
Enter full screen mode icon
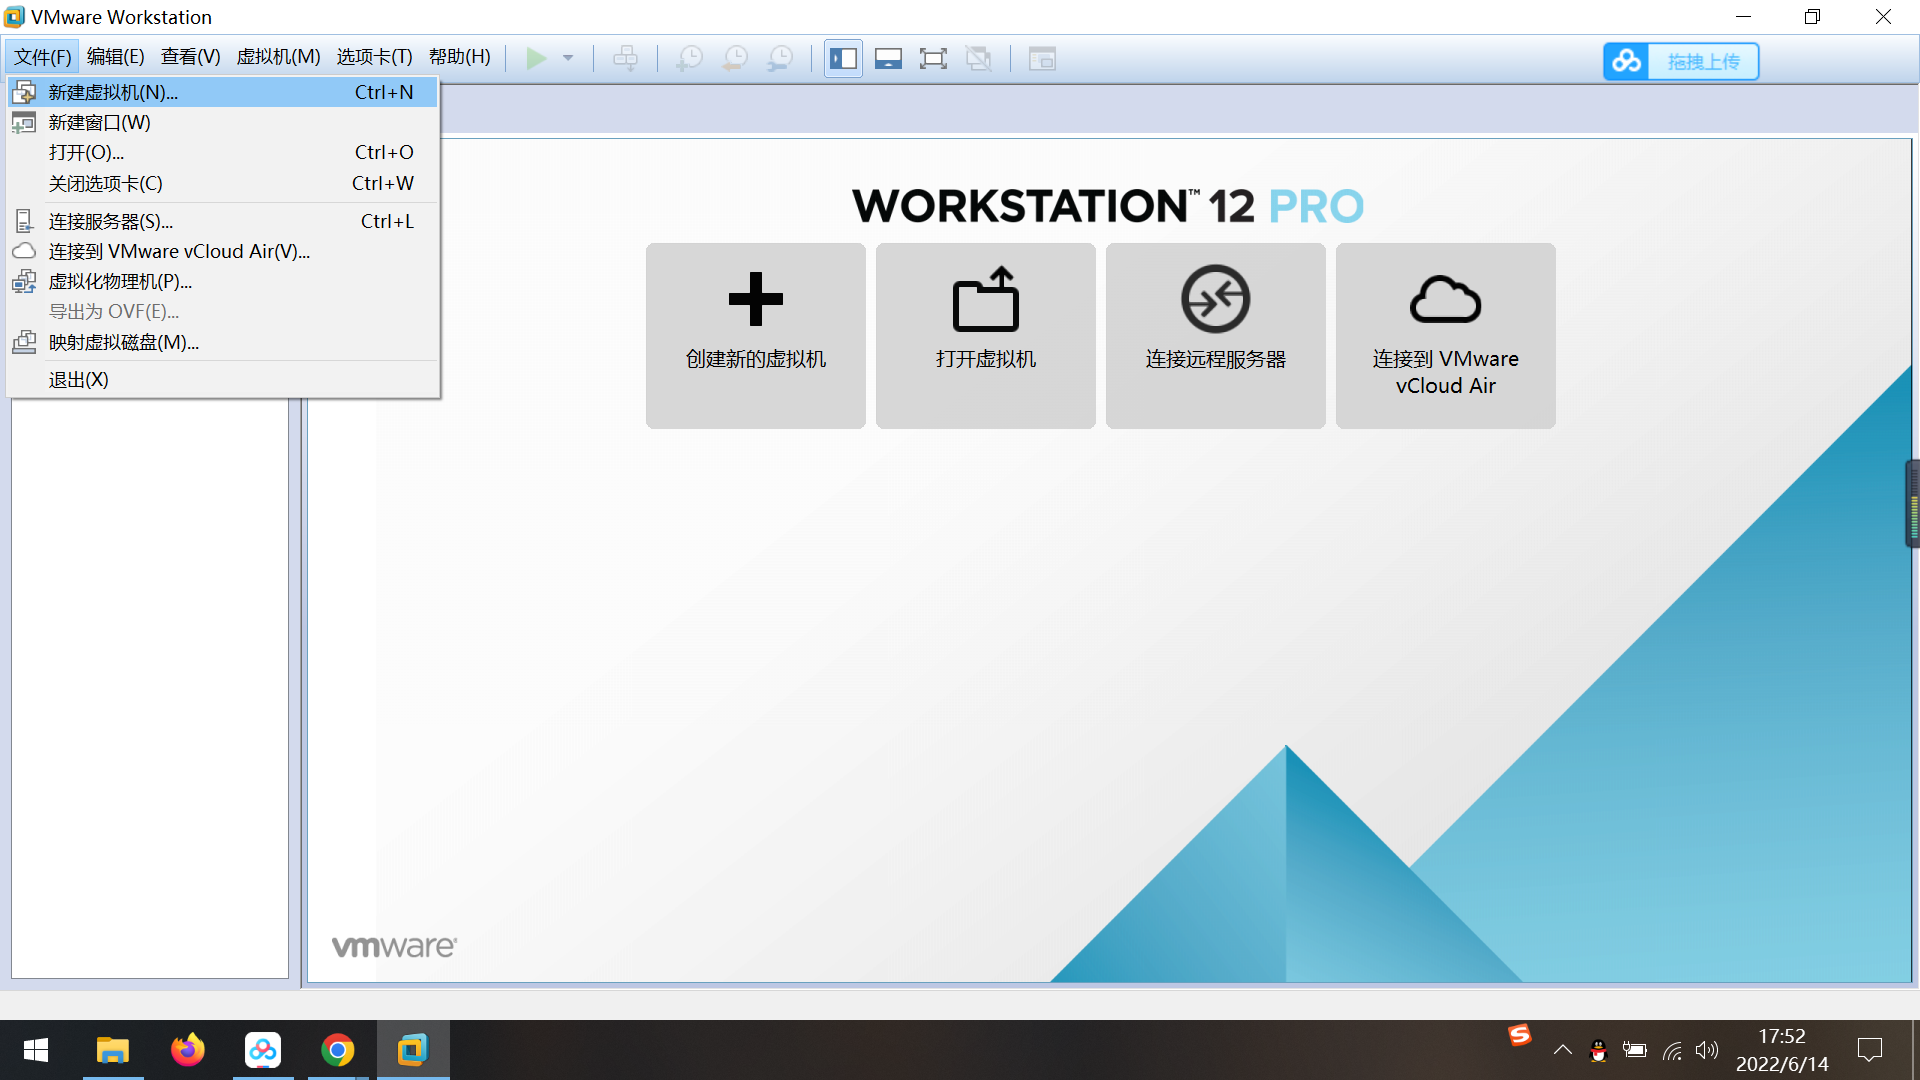pyautogui.click(x=933, y=59)
